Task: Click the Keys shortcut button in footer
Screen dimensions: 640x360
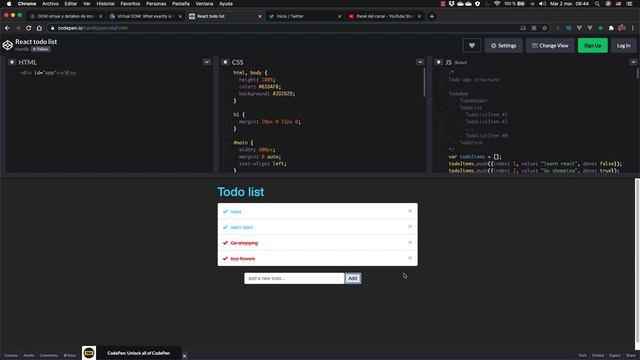Action: click(70, 356)
